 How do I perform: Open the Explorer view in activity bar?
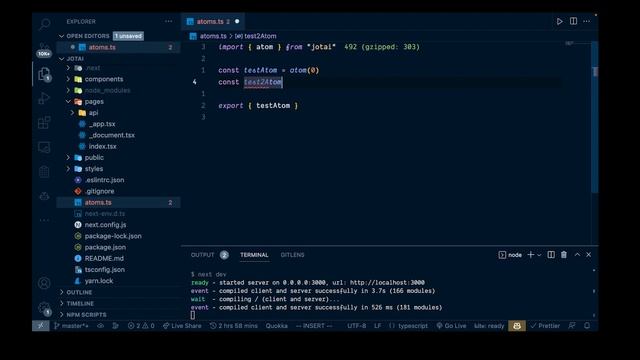point(44,74)
